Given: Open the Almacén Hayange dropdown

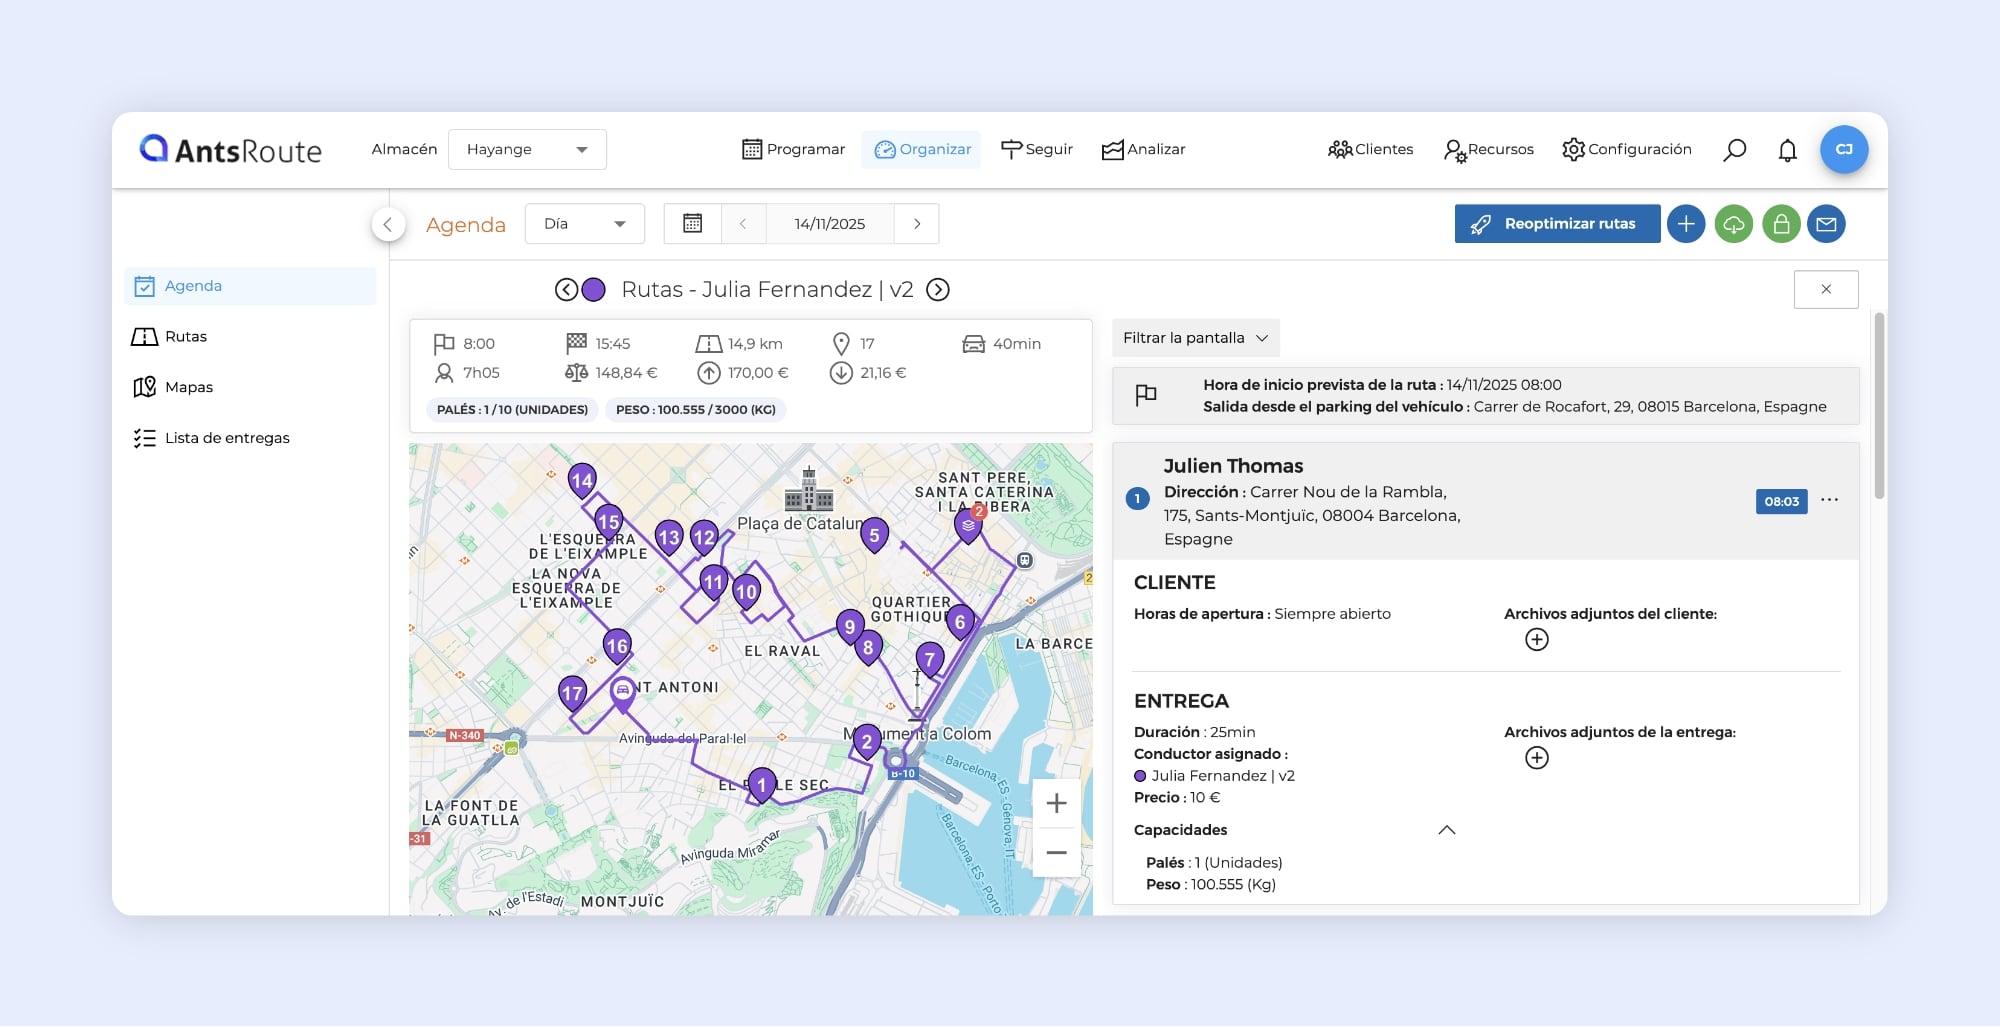Looking at the screenshot, I should click(x=527, y=150).
